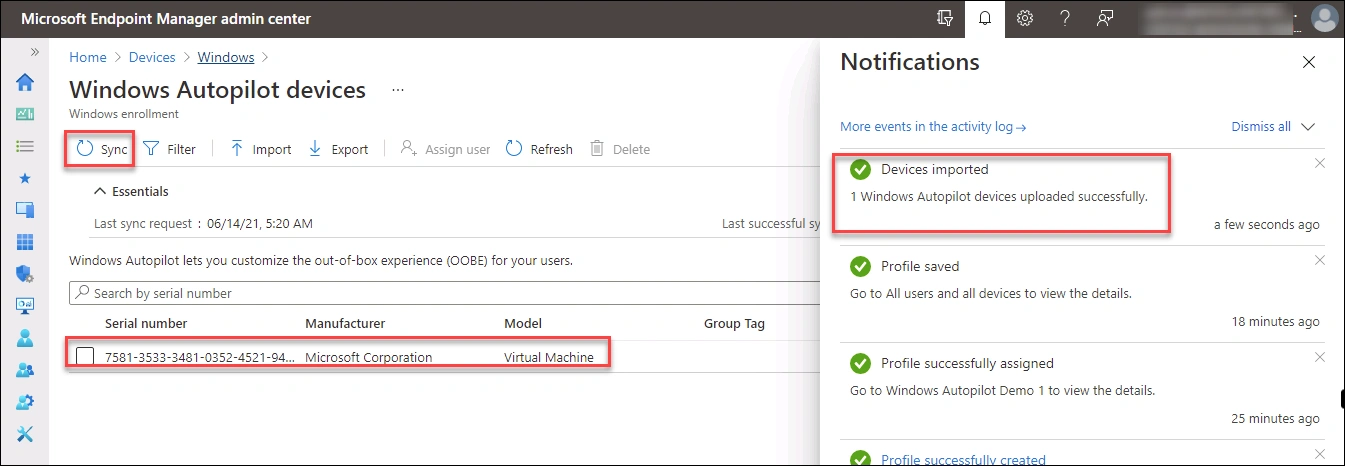1345x466 pixels.
Task: Open the Profile saved notification title
Action: 920,267
